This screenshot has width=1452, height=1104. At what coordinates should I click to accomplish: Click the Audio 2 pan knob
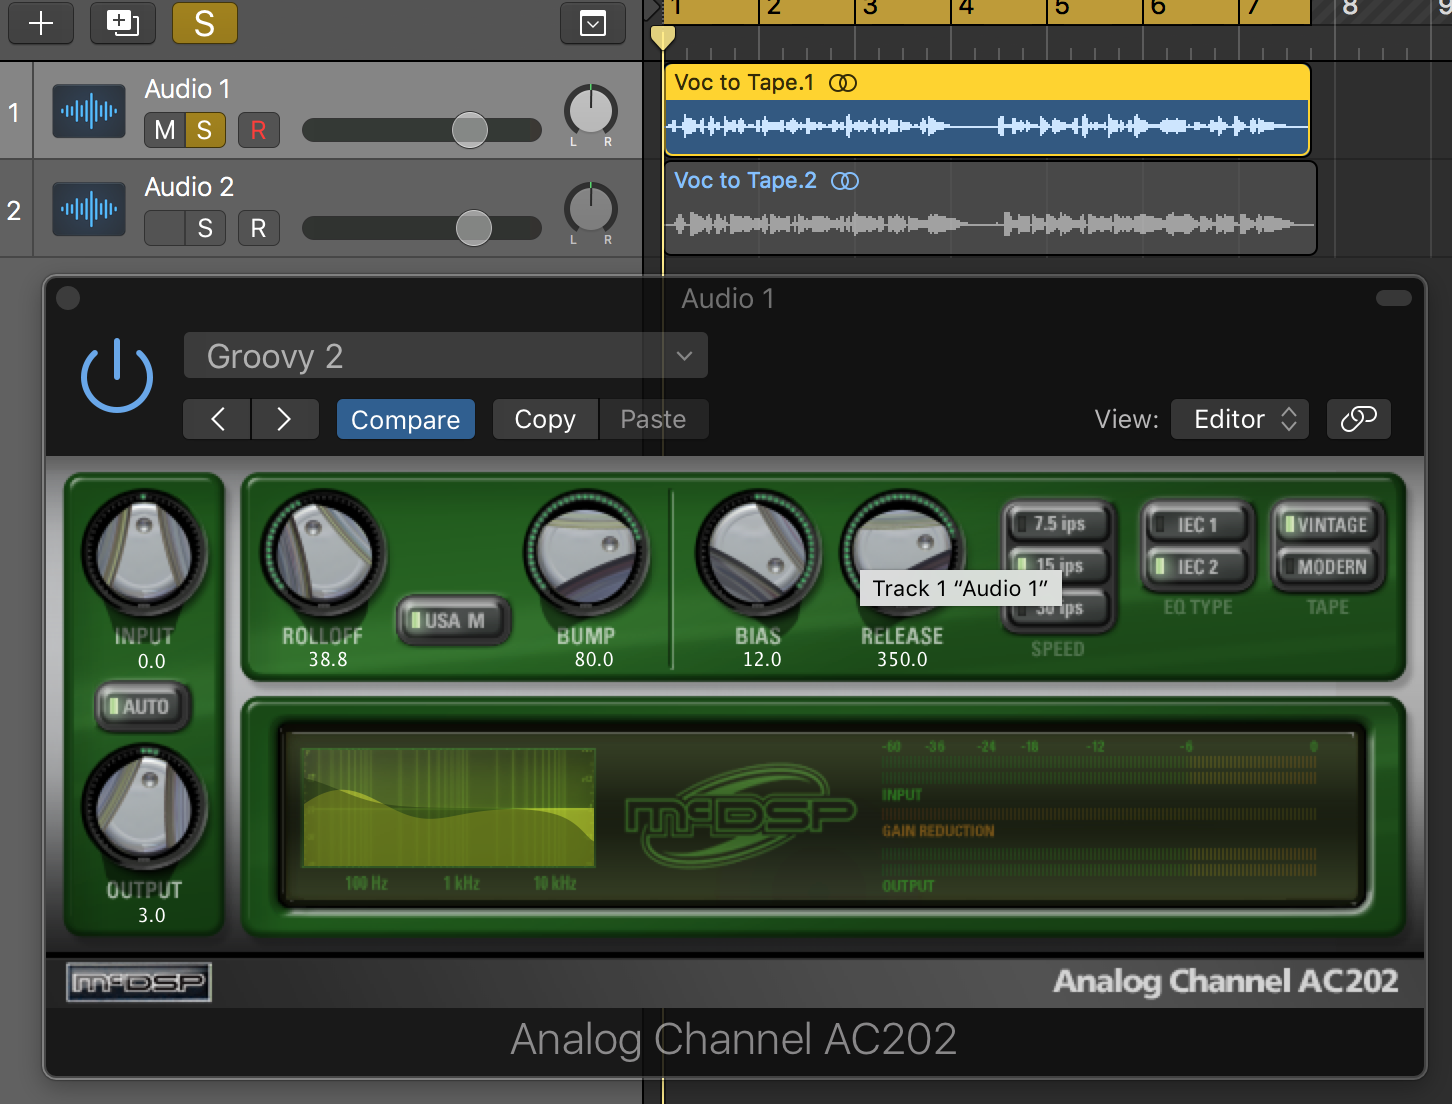coord(591,209)
